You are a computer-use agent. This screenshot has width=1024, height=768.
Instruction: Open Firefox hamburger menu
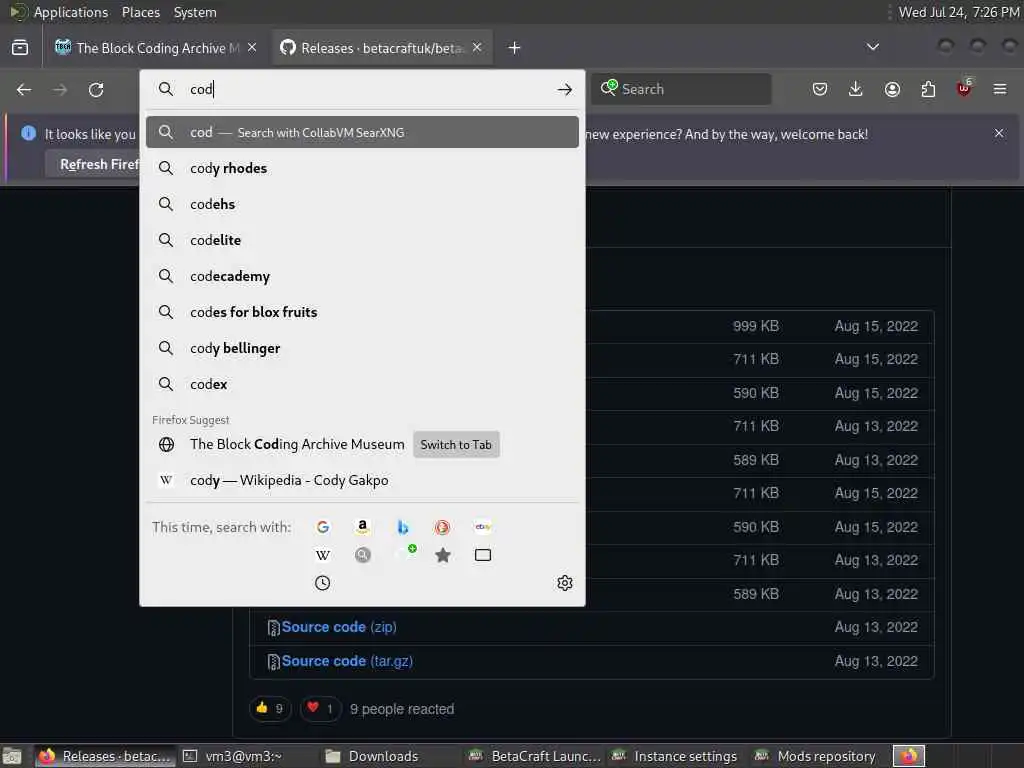(1000, 89)
